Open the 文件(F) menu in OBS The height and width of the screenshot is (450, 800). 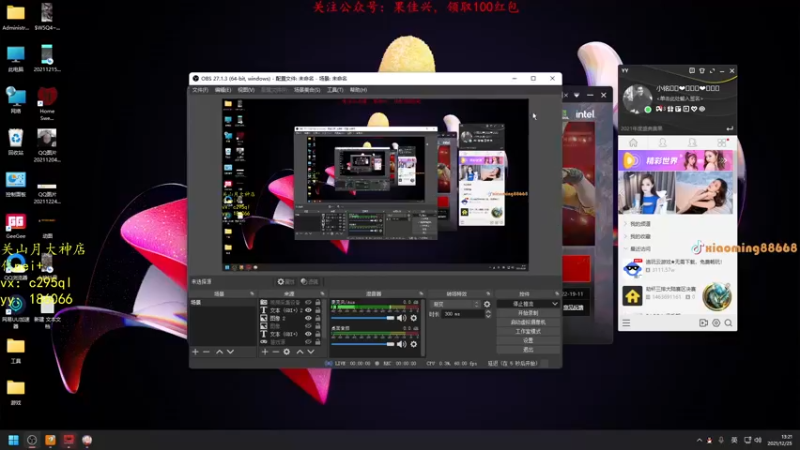coord(200,90)
